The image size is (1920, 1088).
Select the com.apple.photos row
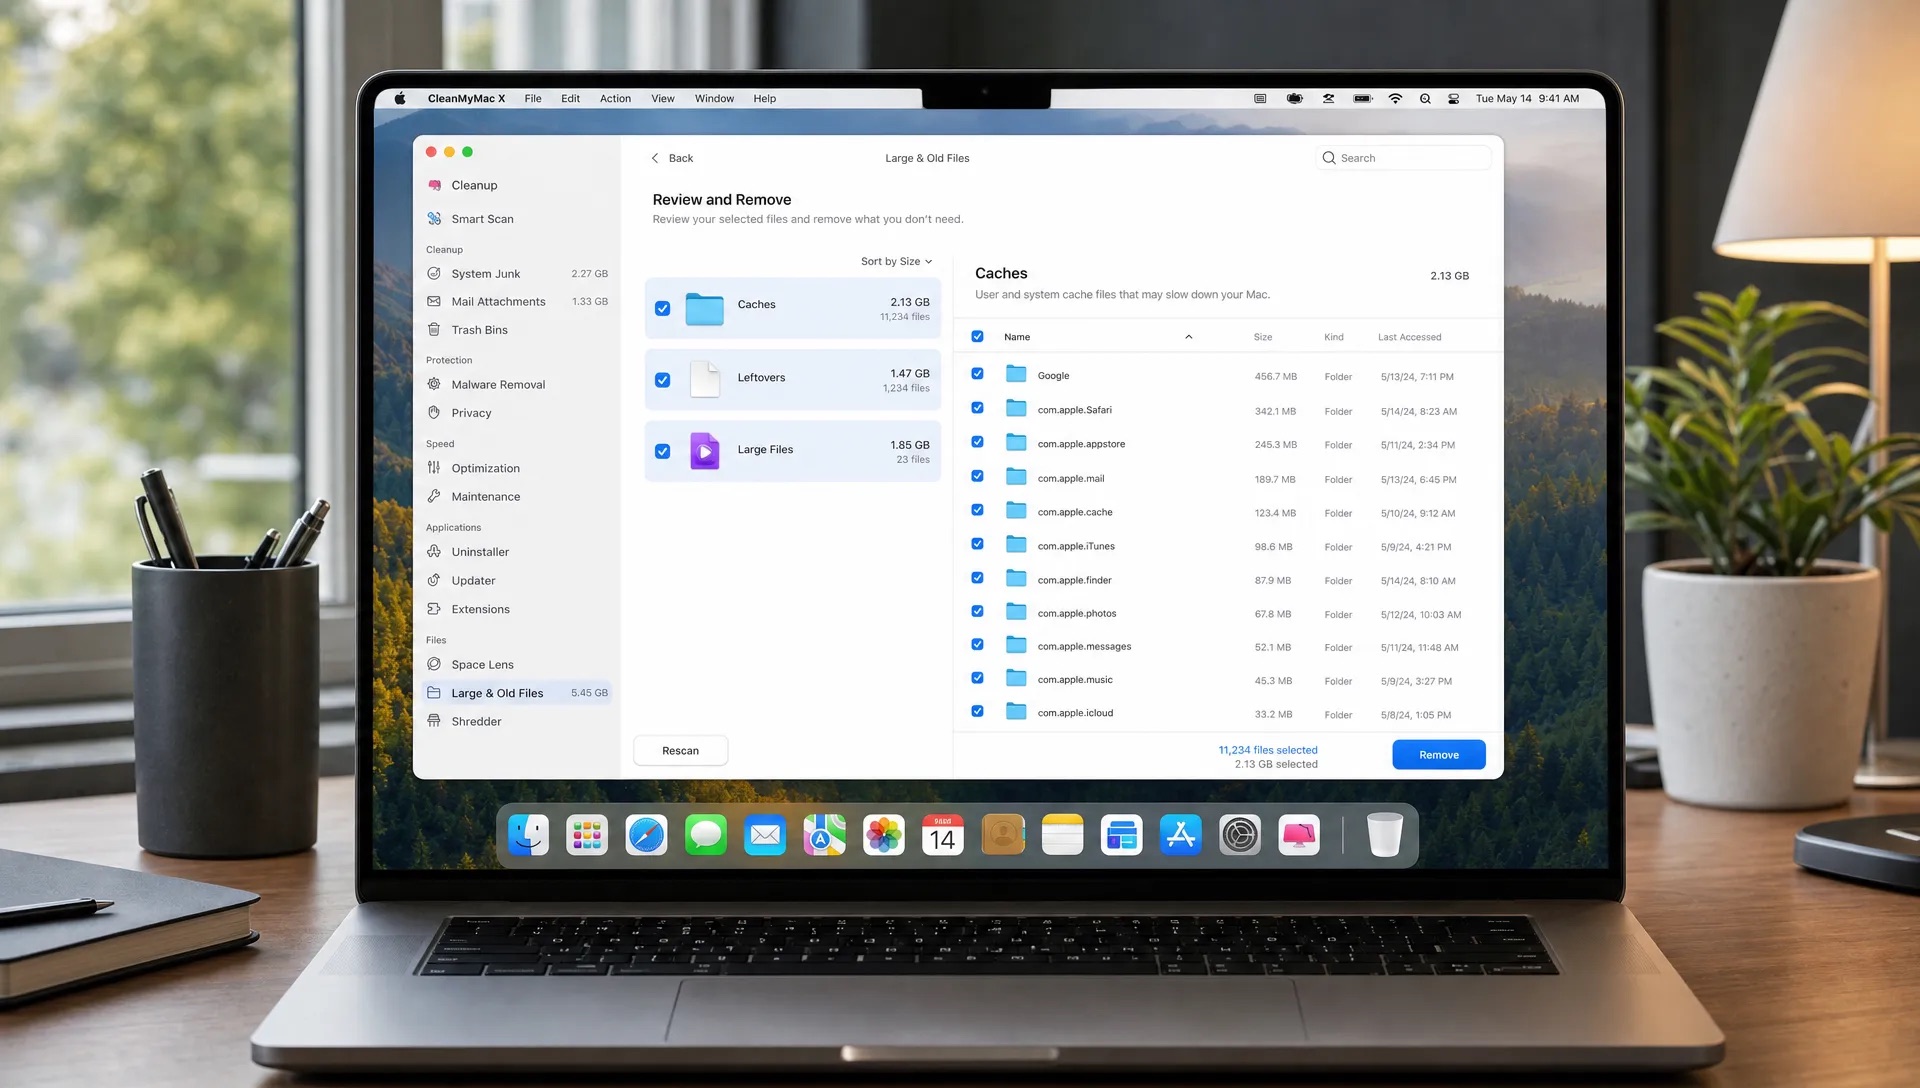coord(1227,613)
